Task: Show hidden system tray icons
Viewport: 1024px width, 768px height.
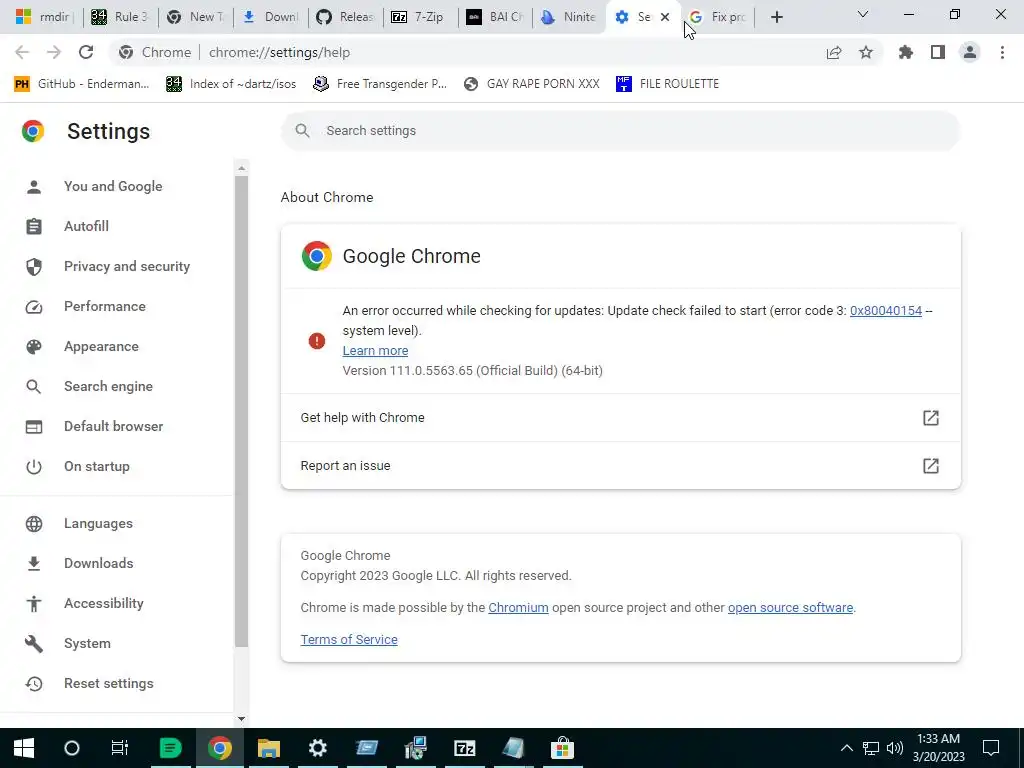Action: pos(846,748)
